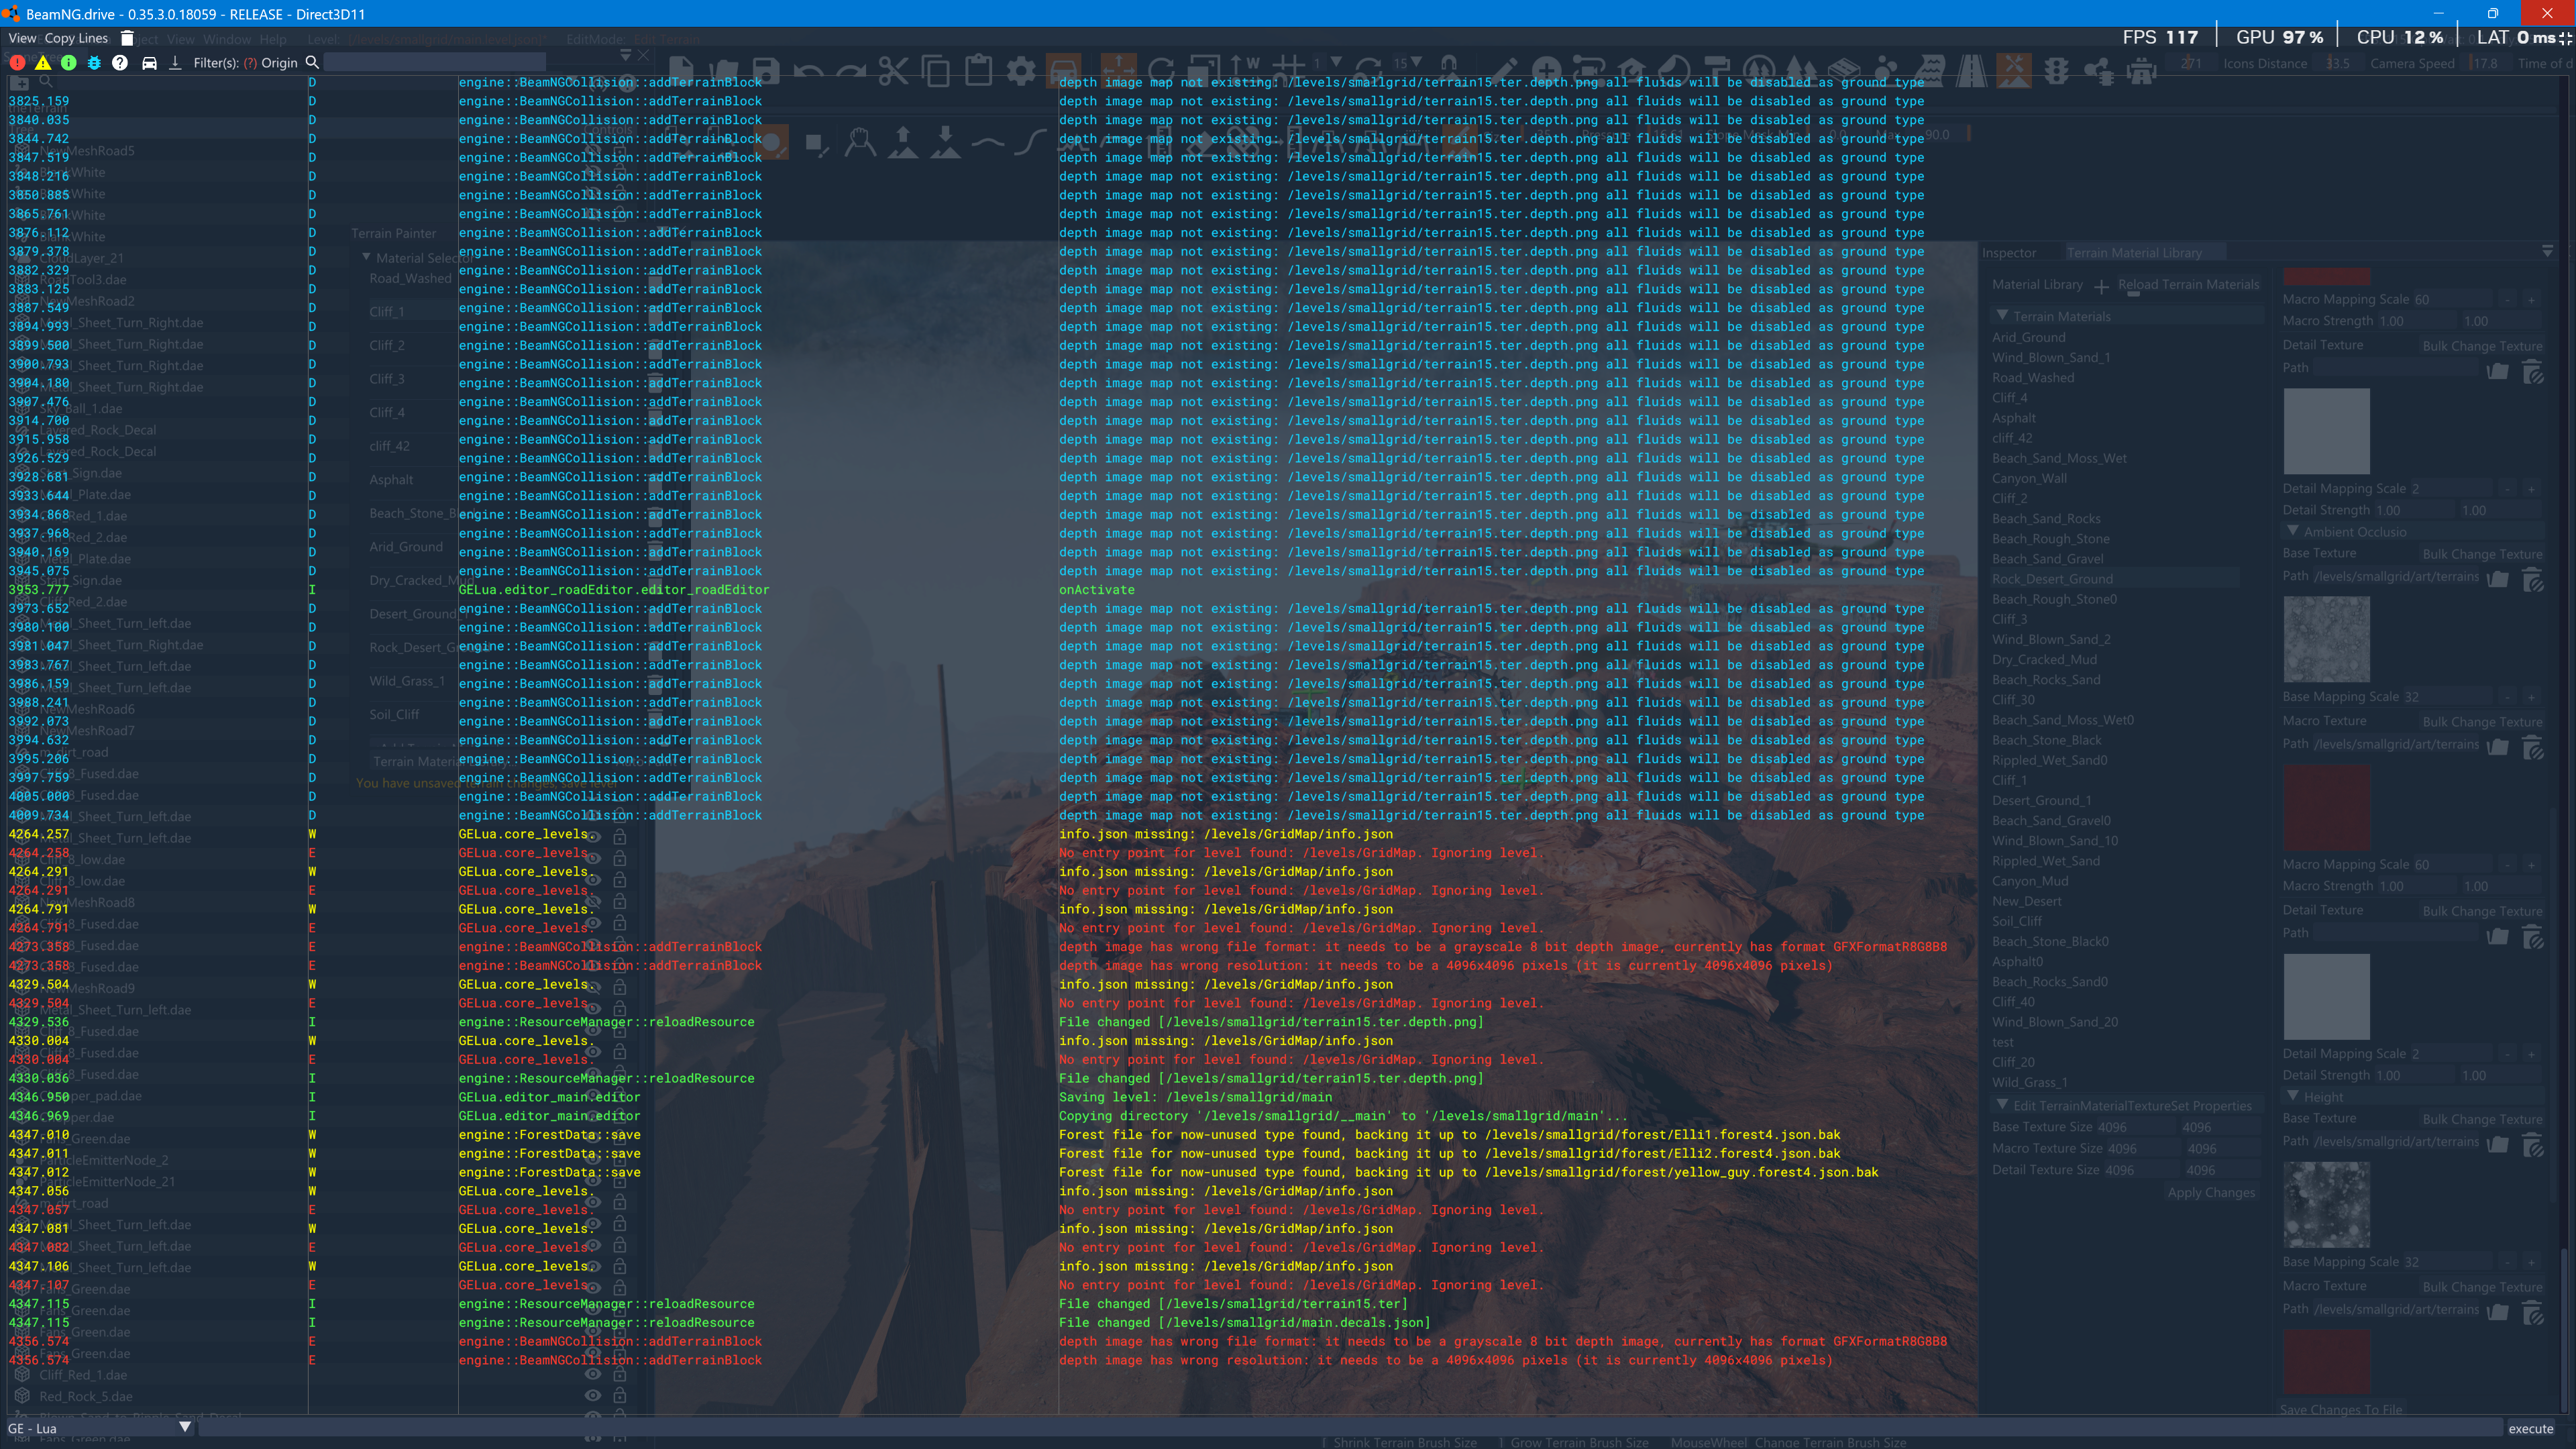Clear the console with the trash icon
The image size is (2576, 1449).
click(127, 38)
